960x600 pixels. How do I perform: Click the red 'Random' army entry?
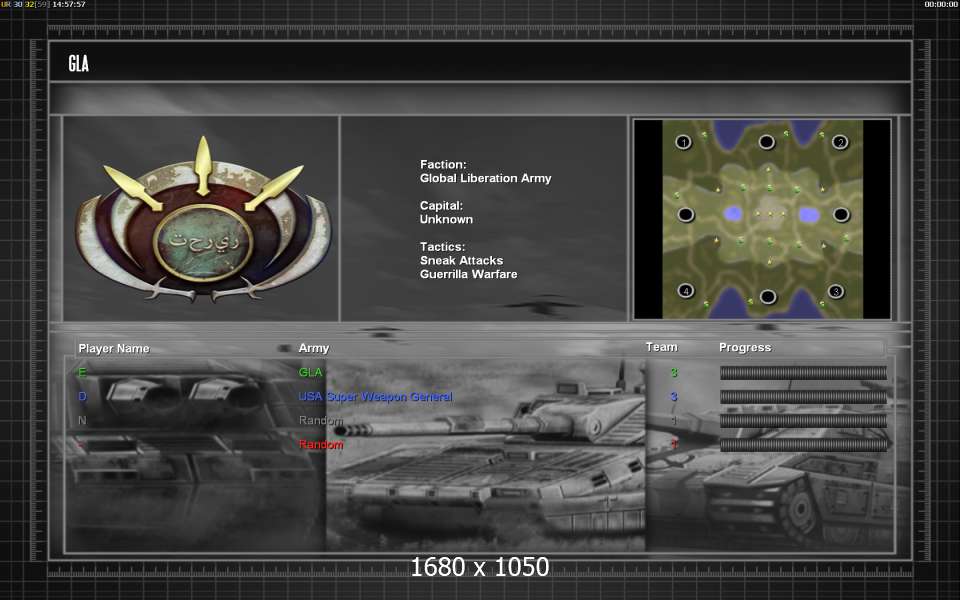coord(321,444)
